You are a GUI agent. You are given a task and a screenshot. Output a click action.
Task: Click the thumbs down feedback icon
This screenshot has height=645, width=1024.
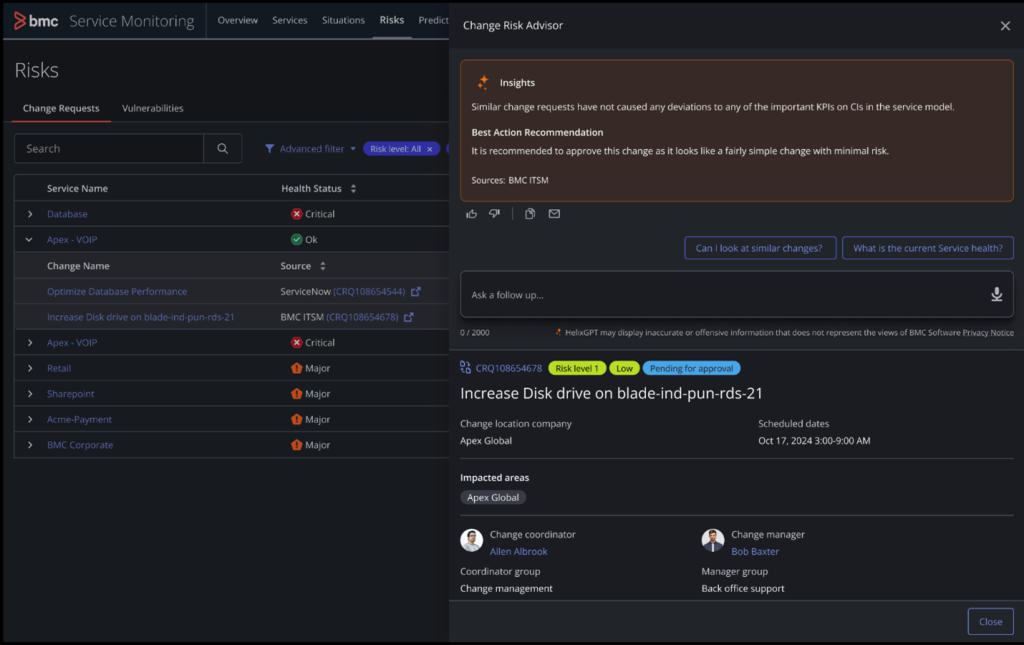[x=494, y=213]
